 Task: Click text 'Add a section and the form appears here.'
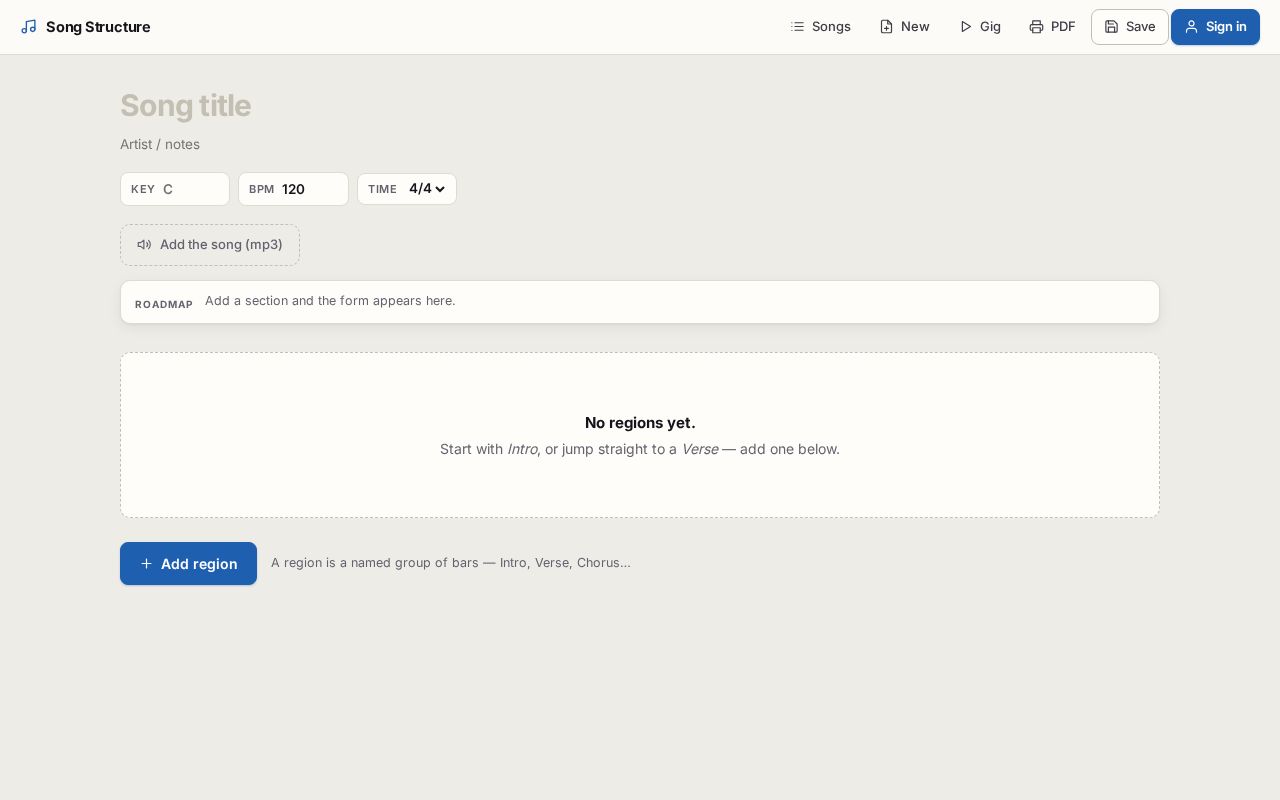pyautogui.click(x=330, y=301)
